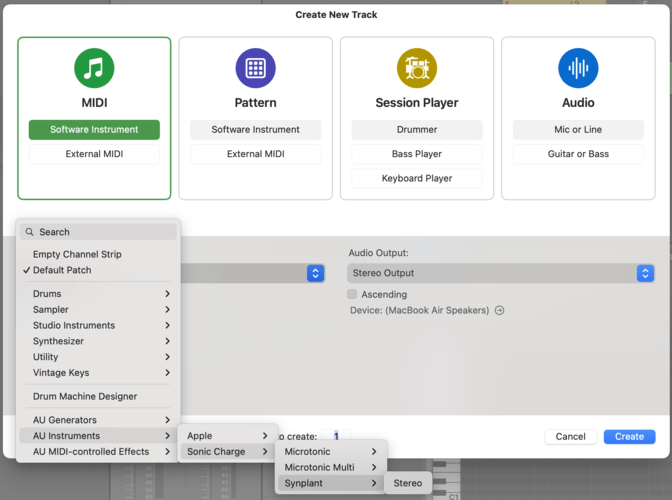The width and height of the screenshot is (672, 500).
Task: Click the Session Player drum kit icon
Action: 416,68
